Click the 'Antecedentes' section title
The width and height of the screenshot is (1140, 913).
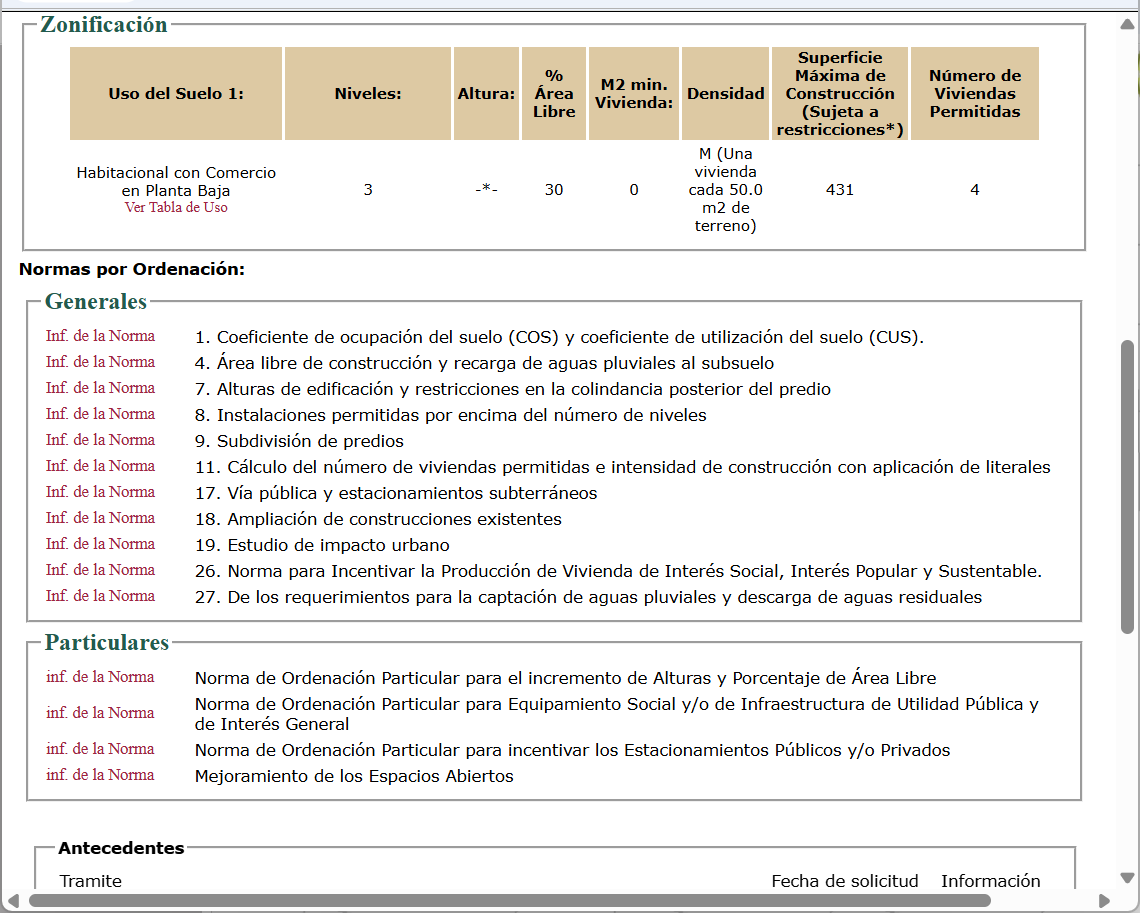pos(121,848)
